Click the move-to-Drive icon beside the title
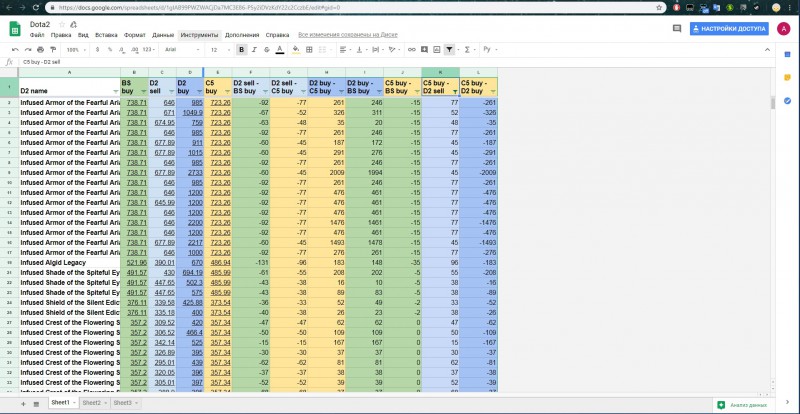The height and width of the screenshot is (414, 800). [x=73, y=24]
